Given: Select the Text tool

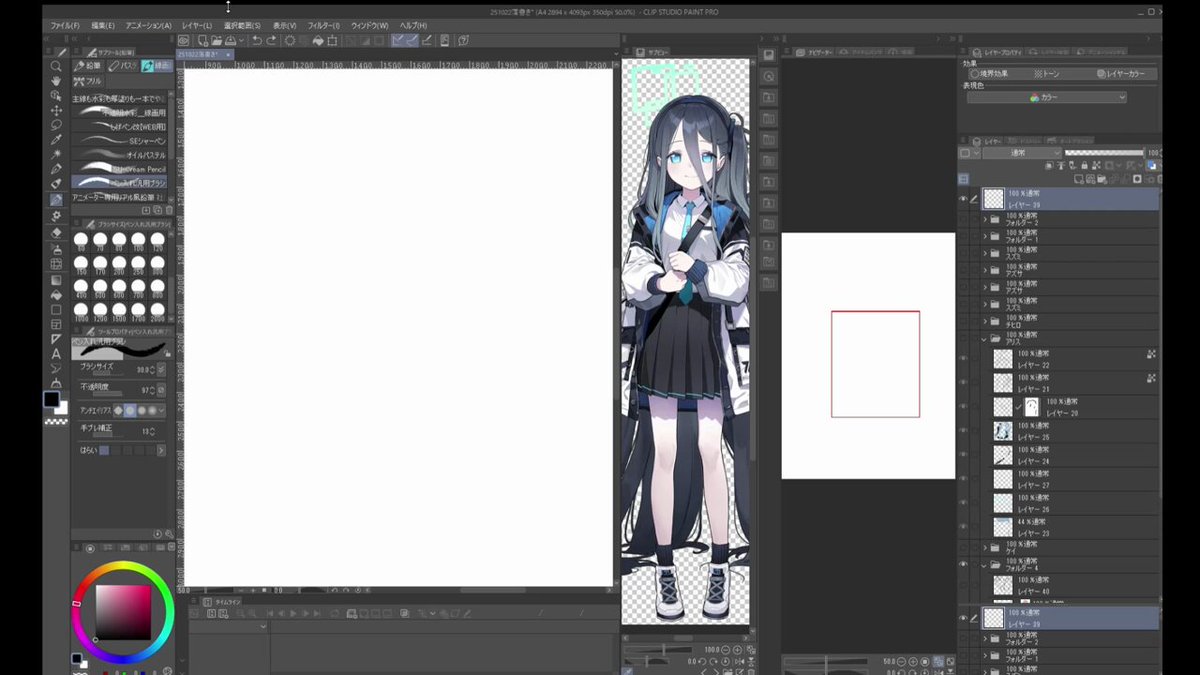Looking at the screenshot, I should tap(56, 353).
